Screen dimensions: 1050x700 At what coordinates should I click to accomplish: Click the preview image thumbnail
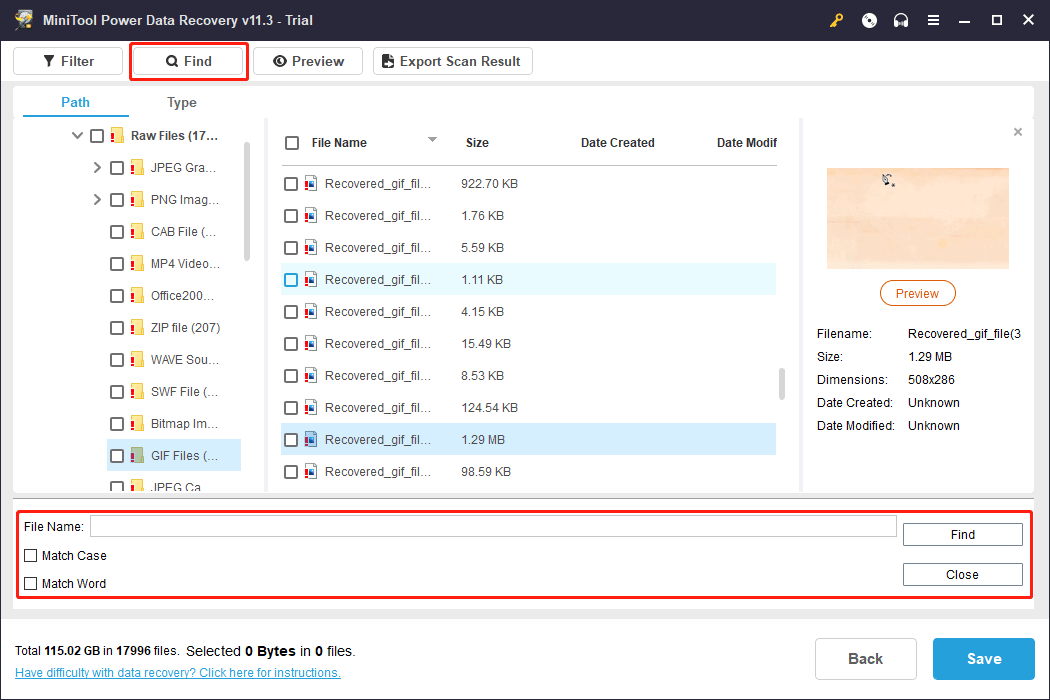917,218
